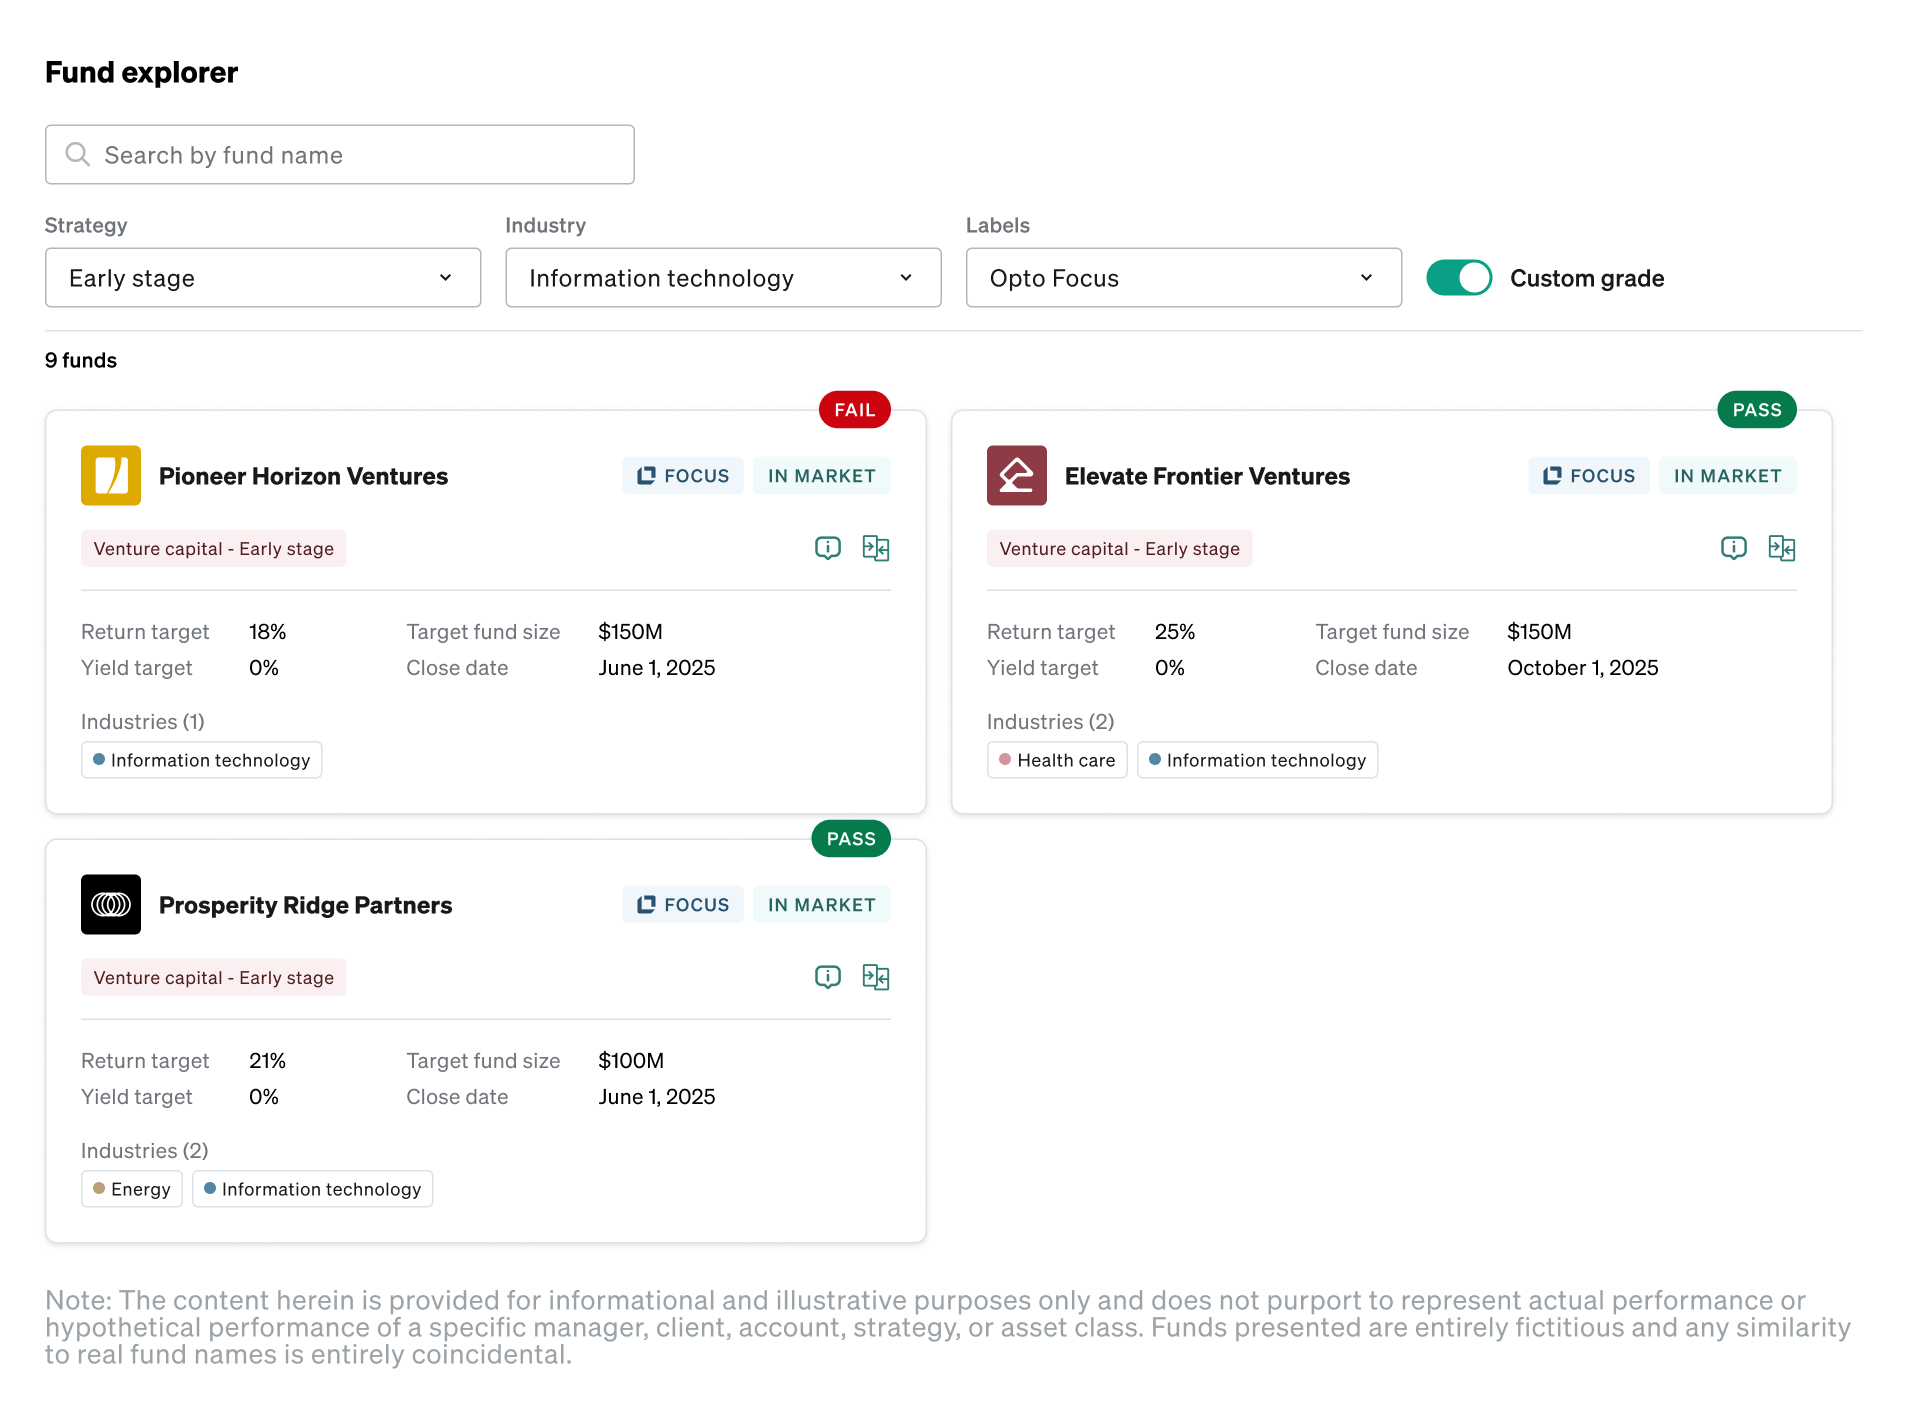Click the black Prosperity Ridge Partners logo
1908x1419 pixels.
tap(111, 905)
